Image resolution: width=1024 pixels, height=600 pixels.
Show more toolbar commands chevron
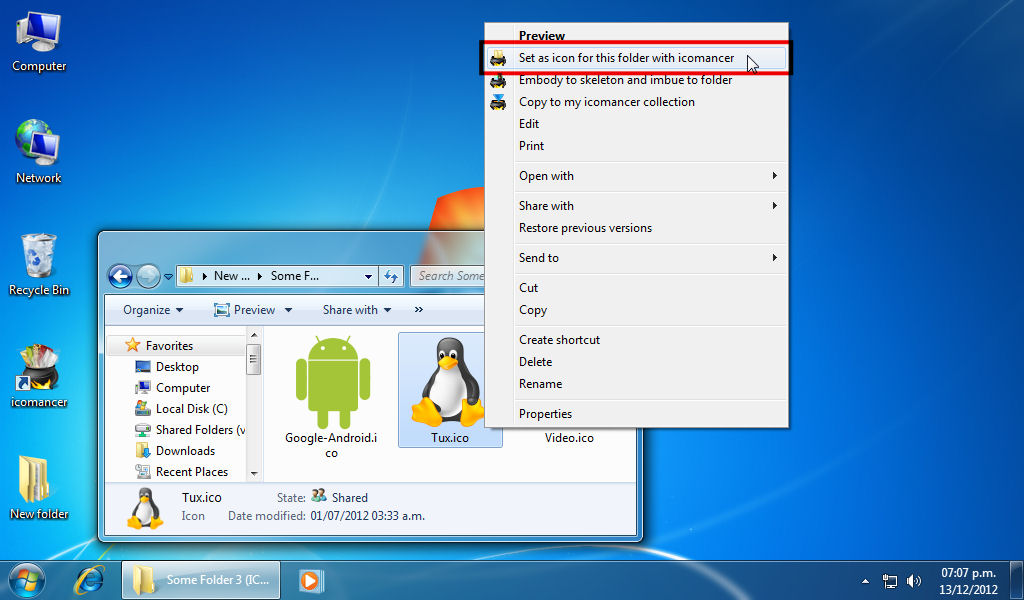pyautogui.click(x=419, y=310)
